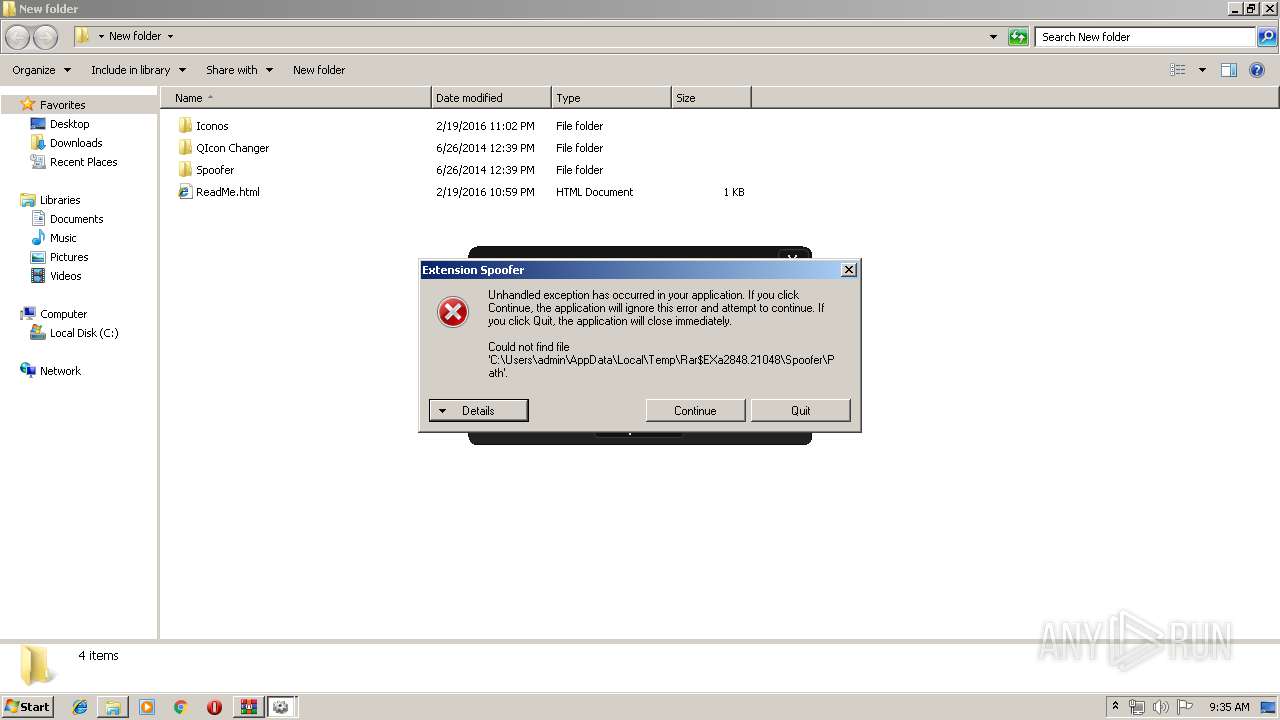Open Explorer help question mark icon
This screenshot has height=720, width=1280.
pyautogui.click(x=1257, y=70)
